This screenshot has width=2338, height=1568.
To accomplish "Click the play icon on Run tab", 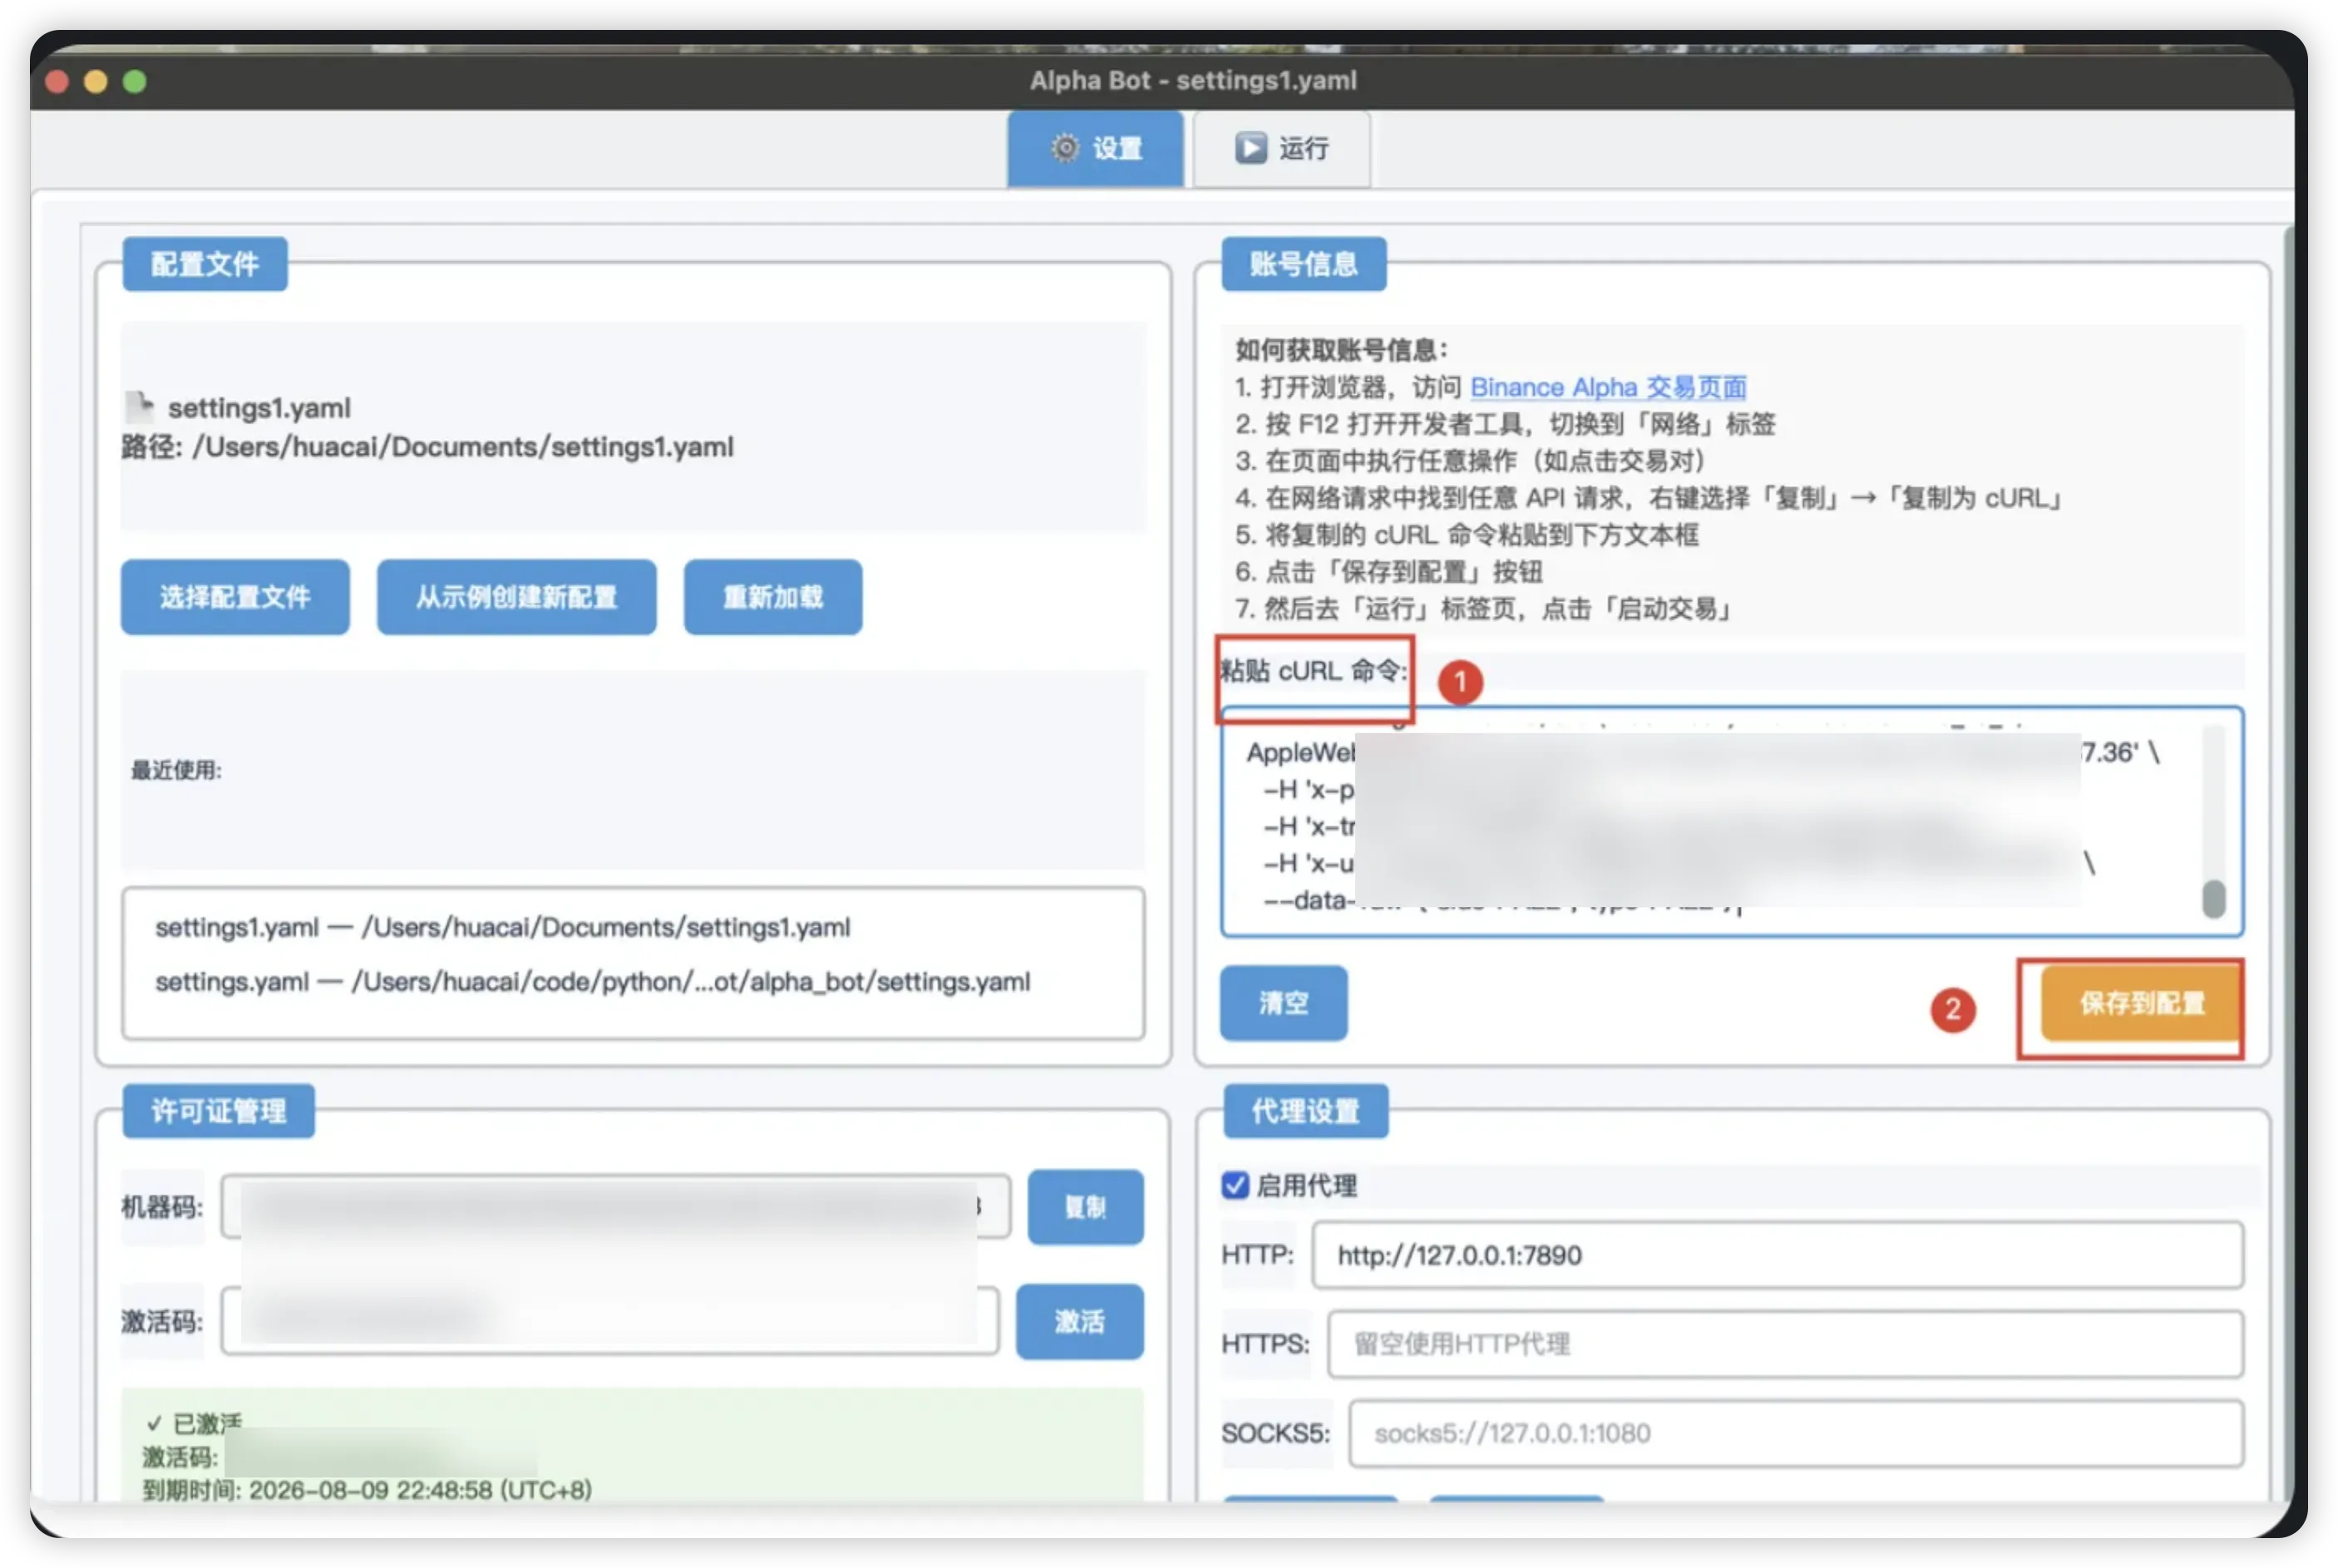I will (x=1250, y=148).
